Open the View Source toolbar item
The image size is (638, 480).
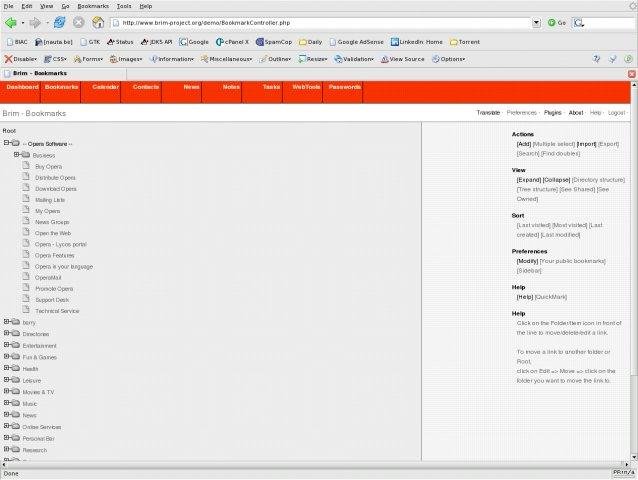point(402,59)
